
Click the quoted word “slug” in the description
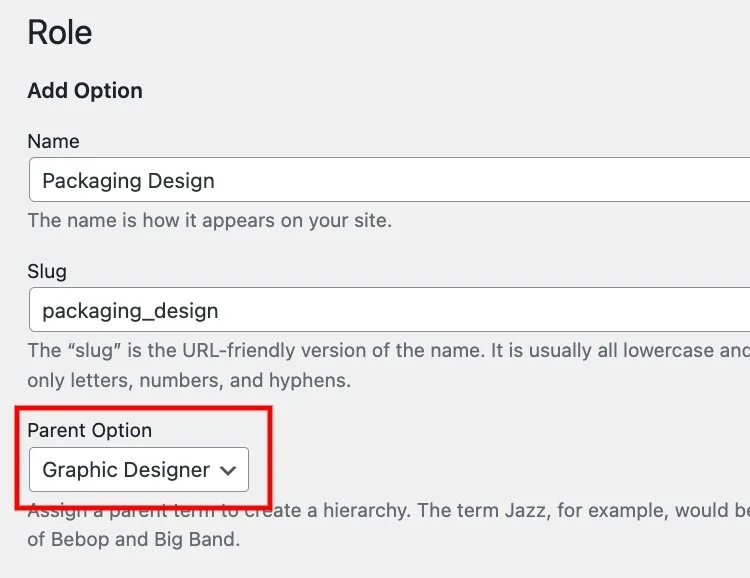(x=93, y=351)
